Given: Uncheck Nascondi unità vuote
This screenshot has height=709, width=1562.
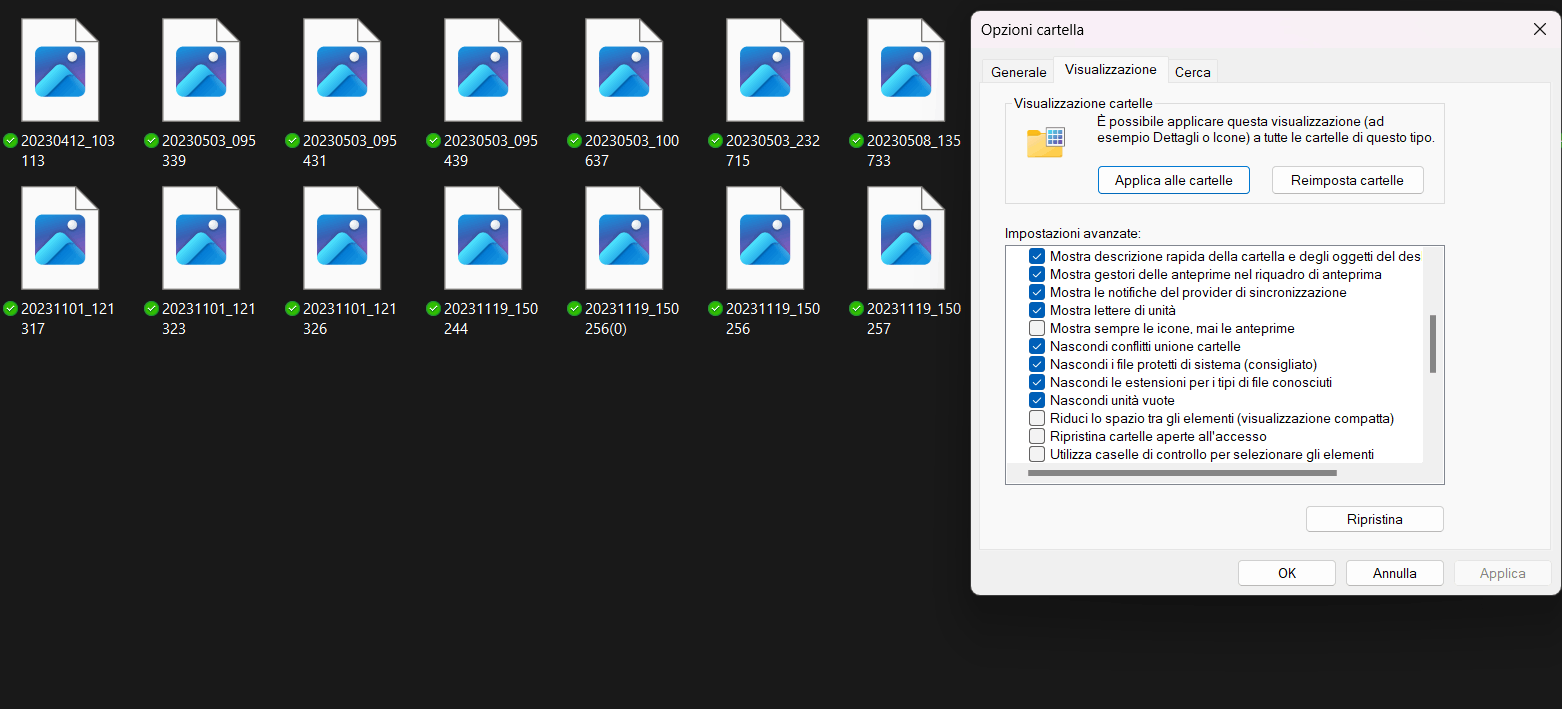Looking at the screenshot, I should (x=1037, y=400).
